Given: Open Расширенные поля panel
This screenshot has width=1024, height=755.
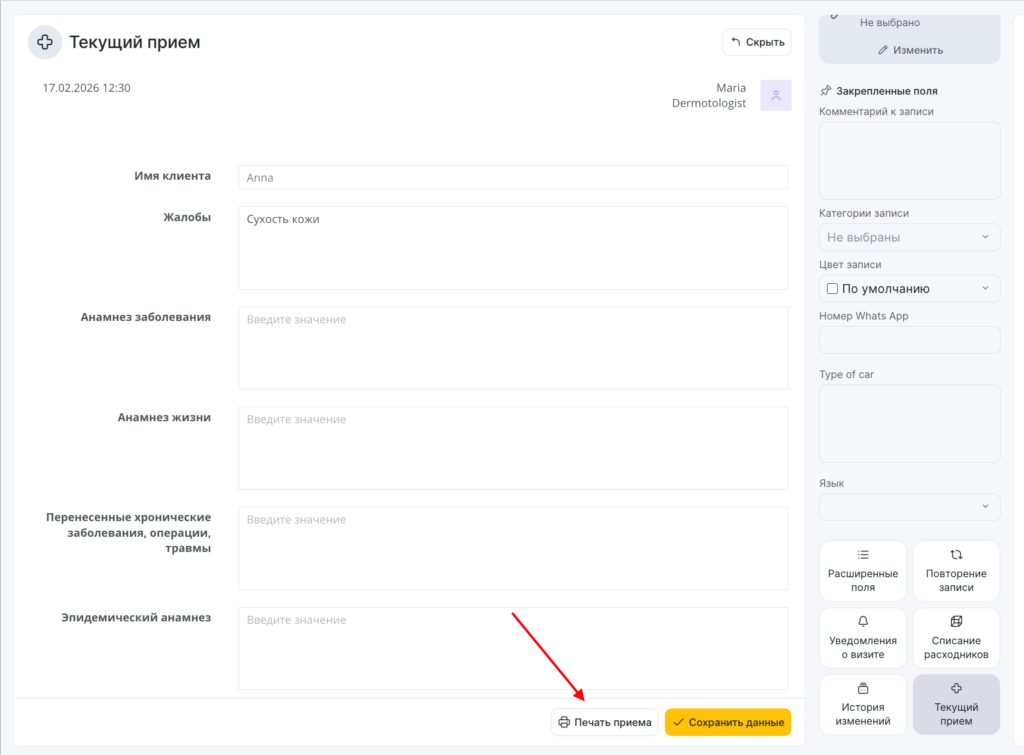Looking at the screenshot, I should (862, 571).
